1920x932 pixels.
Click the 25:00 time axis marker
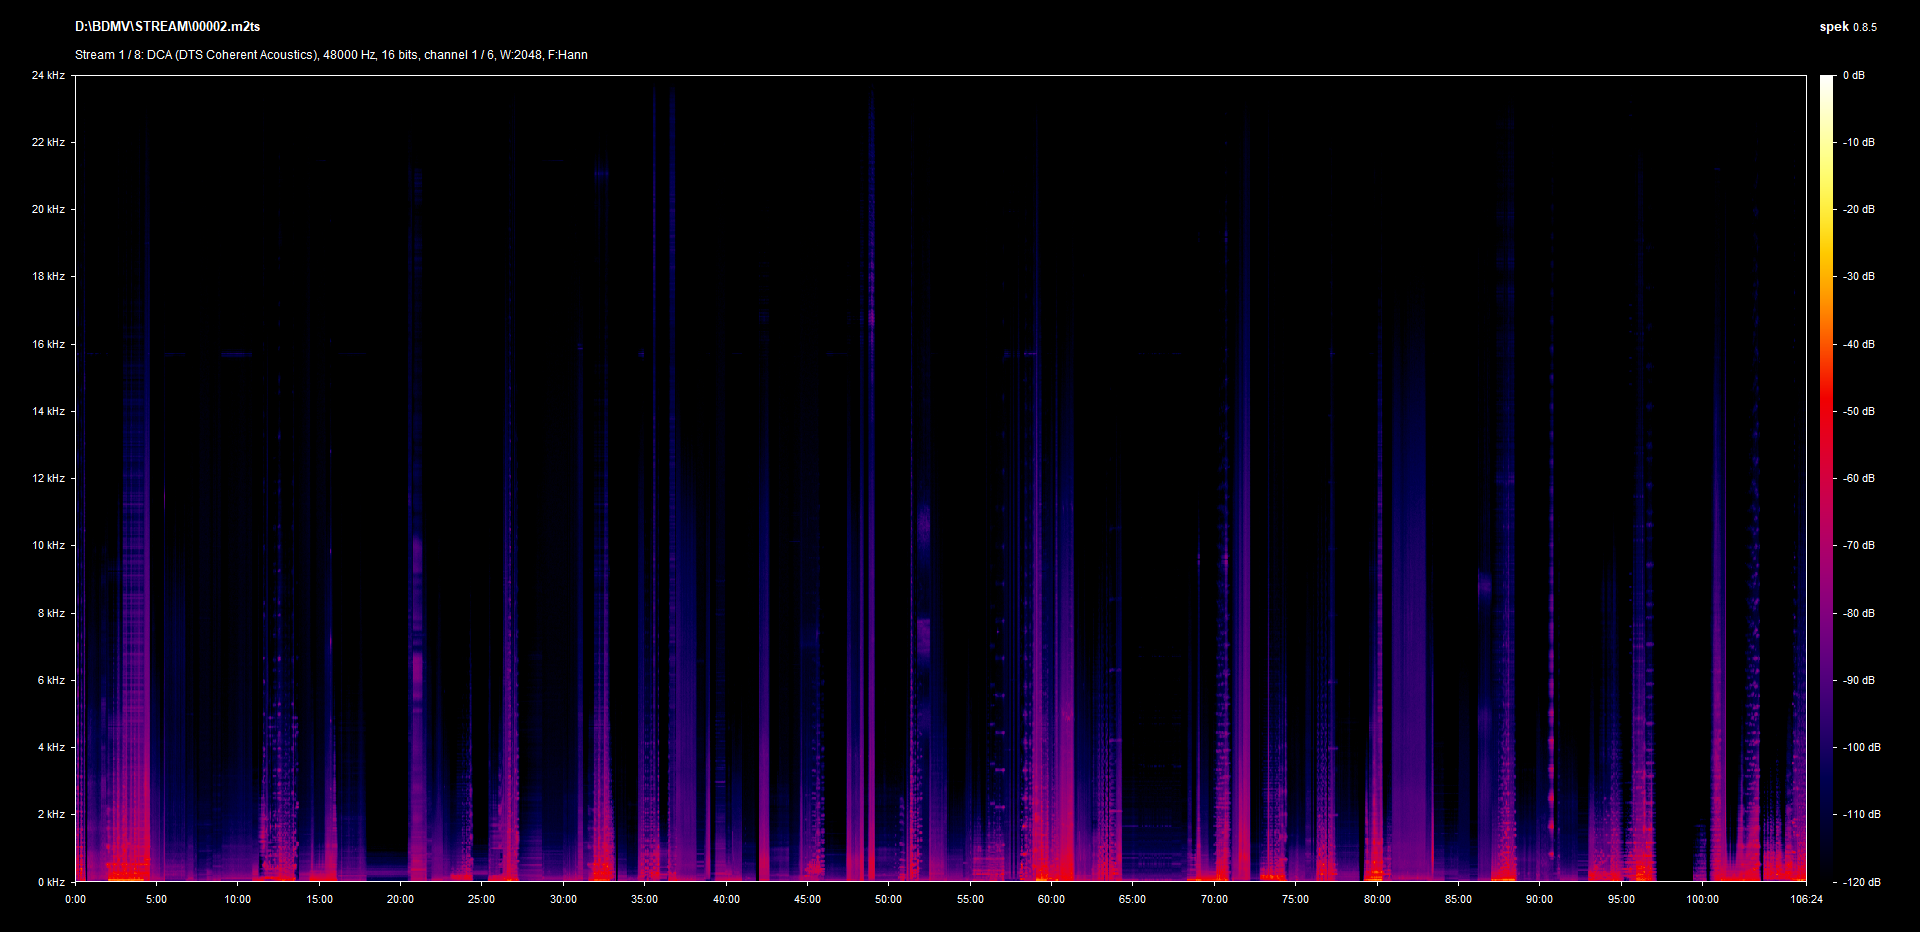482,900
